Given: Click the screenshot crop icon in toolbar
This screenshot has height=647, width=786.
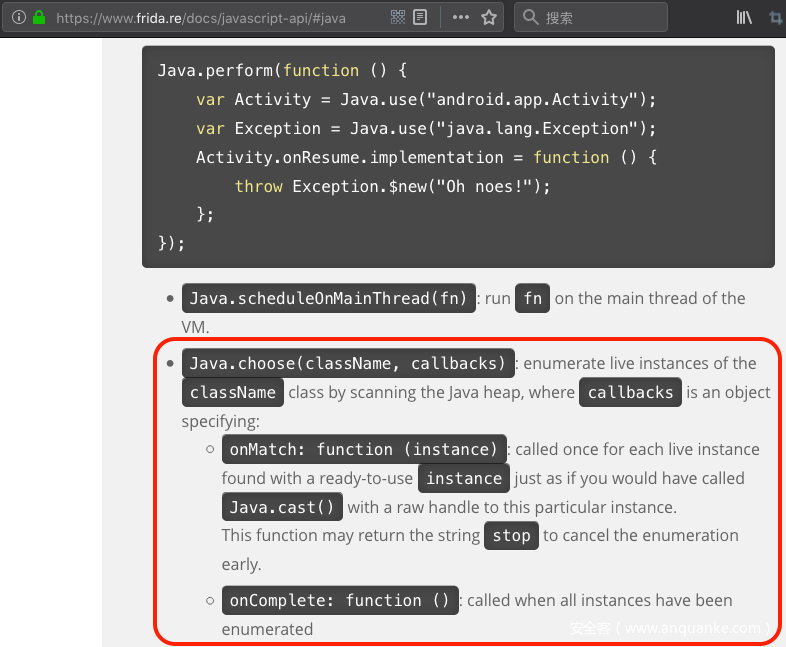Looking at the screenshot, I should point(776,17).
